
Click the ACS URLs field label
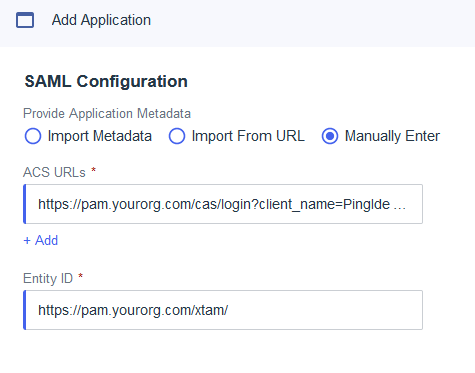54,172
